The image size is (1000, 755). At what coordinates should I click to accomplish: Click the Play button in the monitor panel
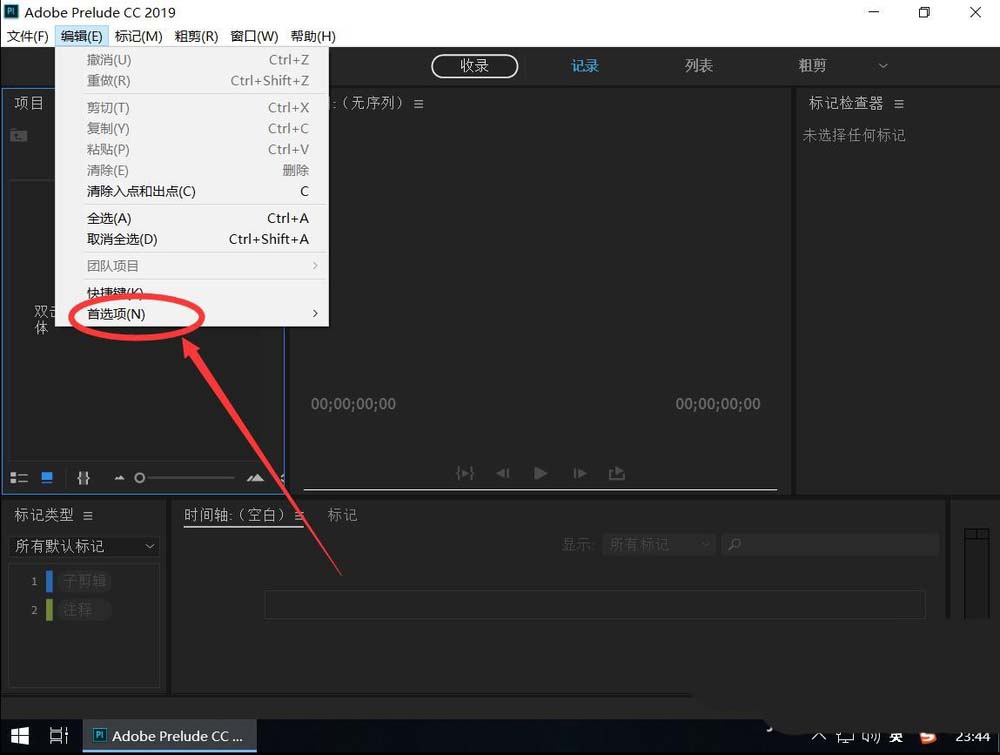point(540,473)
